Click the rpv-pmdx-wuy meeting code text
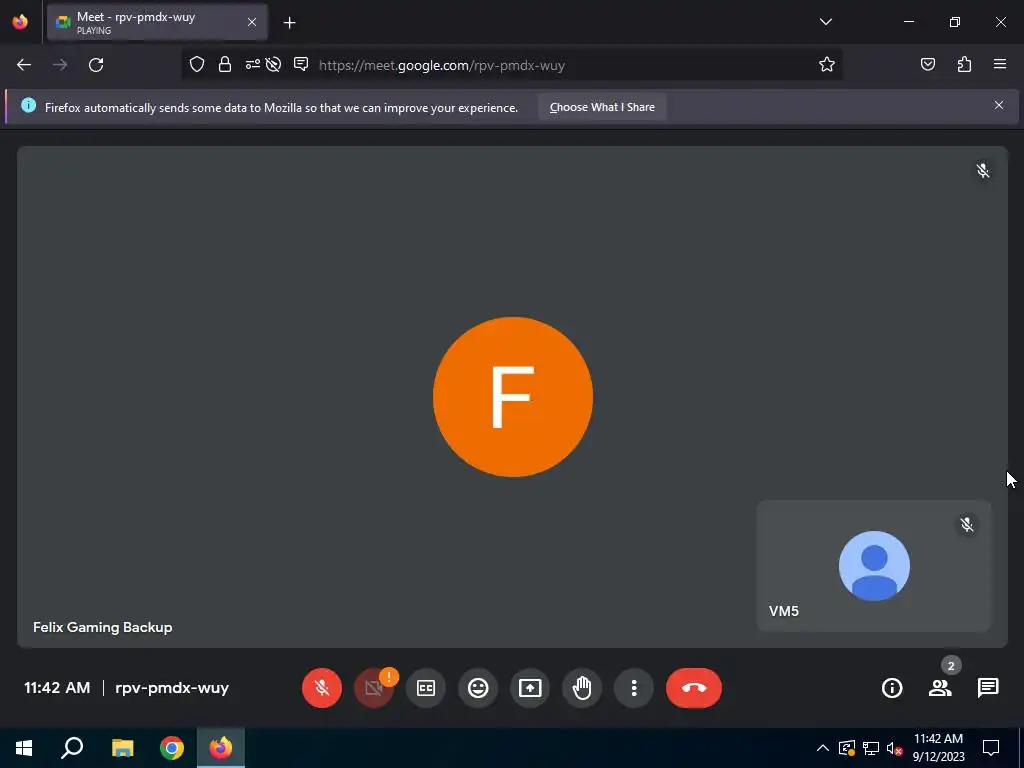 pos(172,688)
